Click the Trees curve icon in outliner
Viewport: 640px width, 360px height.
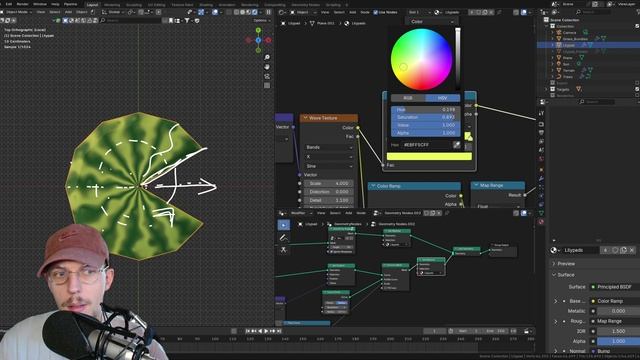pyautogui.click(x=559, y=77)
